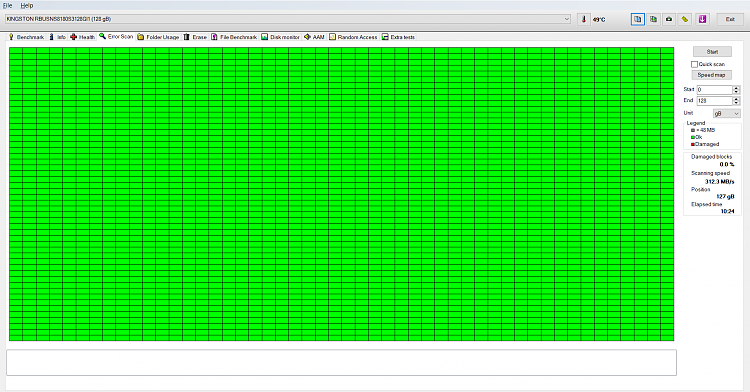The image size is (750, 392).
Task: Open the File menu
Action: click(x=8, y=5)
